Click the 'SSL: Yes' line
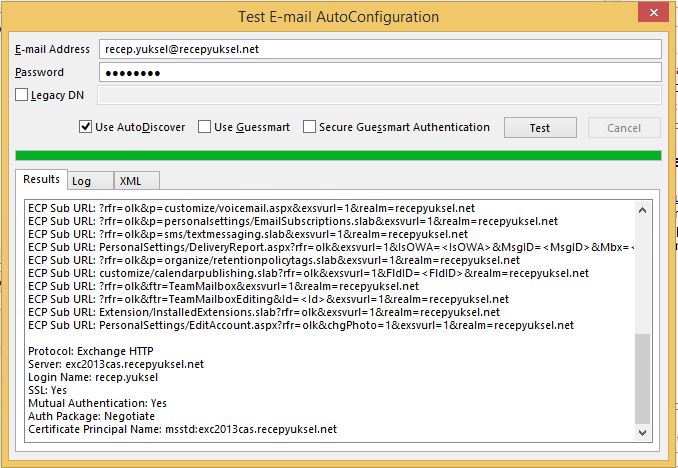This screenshot has height=468, width=678. point(47,390)
